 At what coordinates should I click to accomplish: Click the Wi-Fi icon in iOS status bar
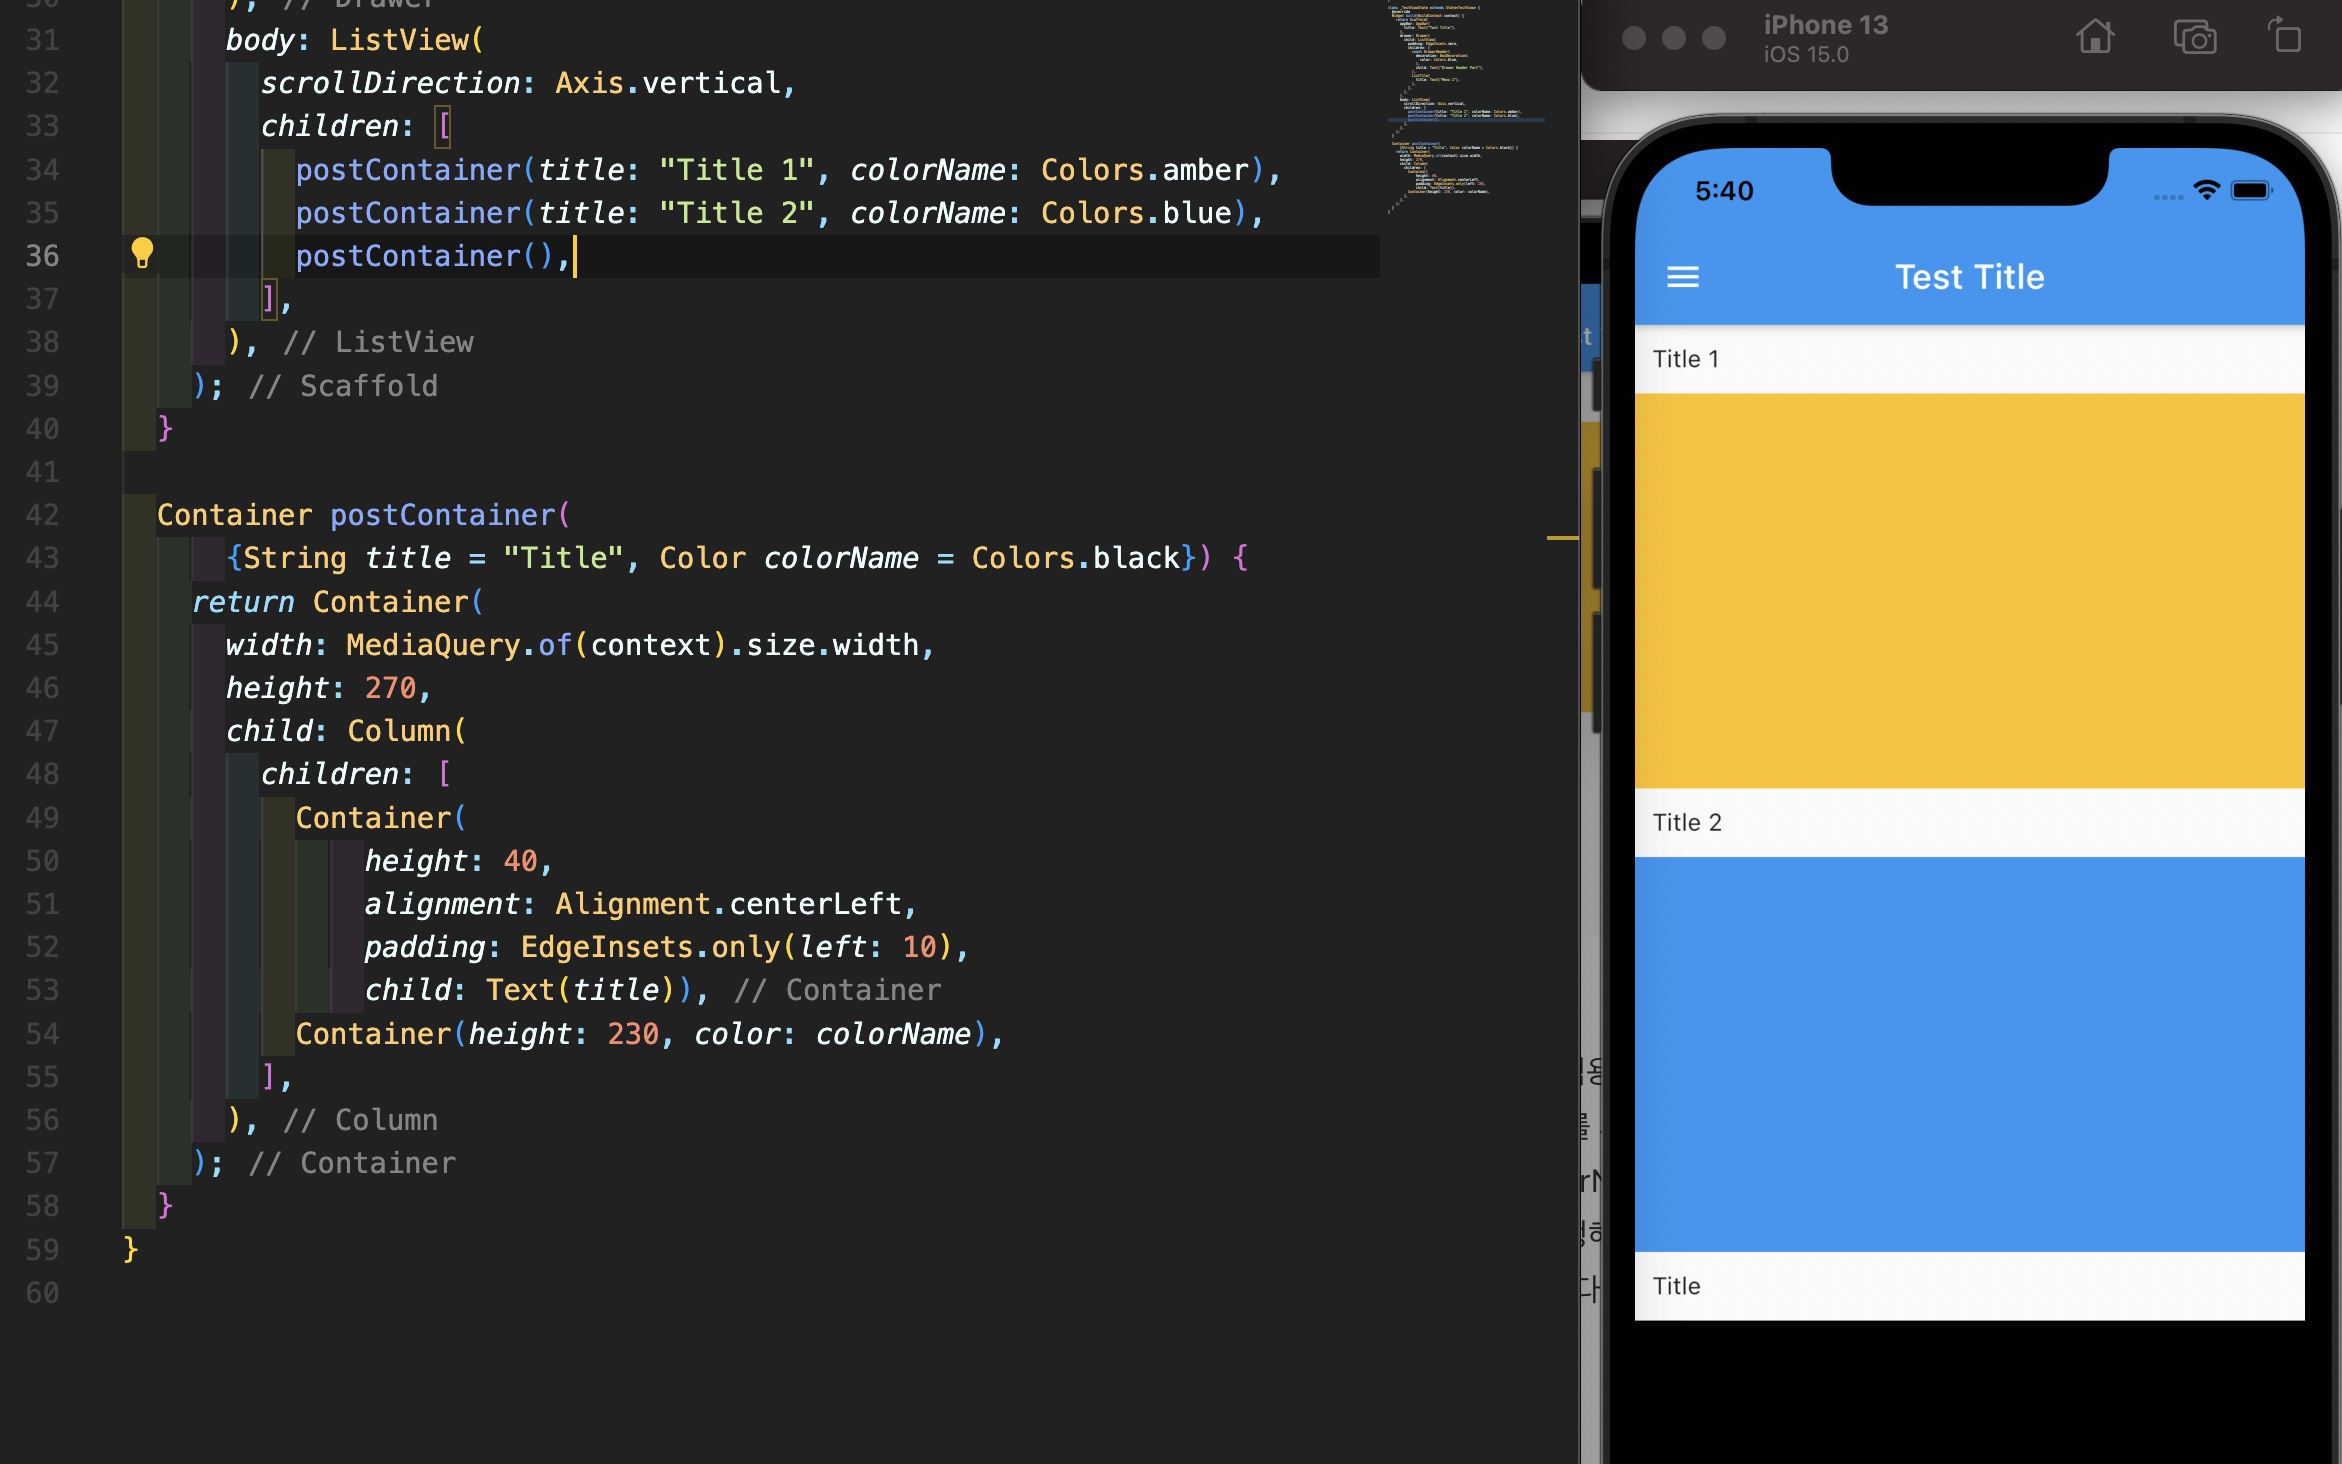click(x=2206, y=190)
